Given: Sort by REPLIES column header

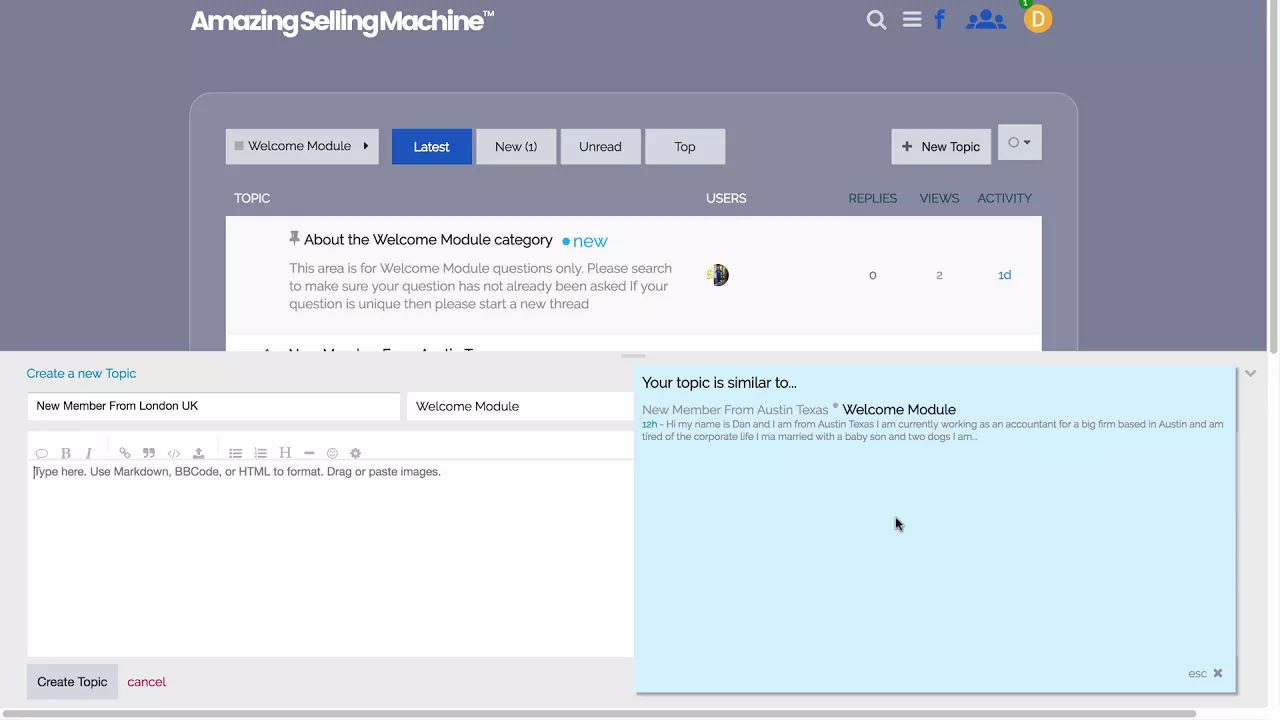Looking at the screenshot, I should pos(873,198).
